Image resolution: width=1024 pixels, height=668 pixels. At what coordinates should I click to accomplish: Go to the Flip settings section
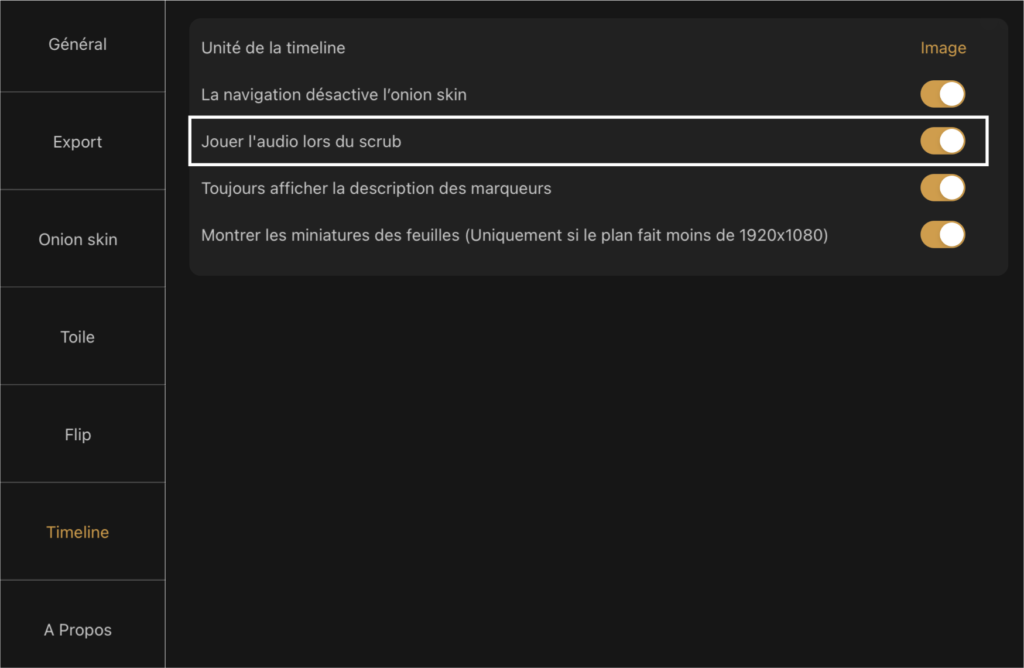click(x=78, y=434)
